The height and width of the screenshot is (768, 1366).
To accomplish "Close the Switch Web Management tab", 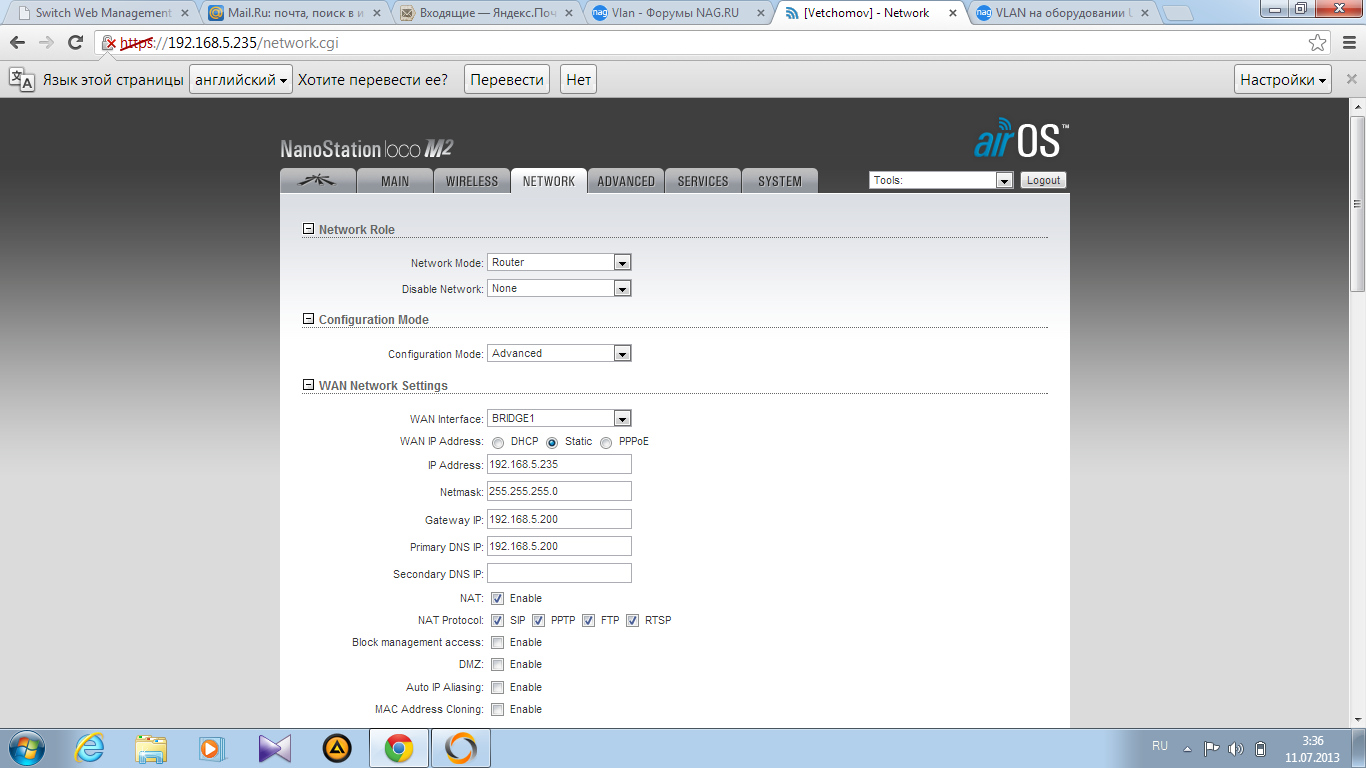I will pyautogui.click(x=182, y=13).
